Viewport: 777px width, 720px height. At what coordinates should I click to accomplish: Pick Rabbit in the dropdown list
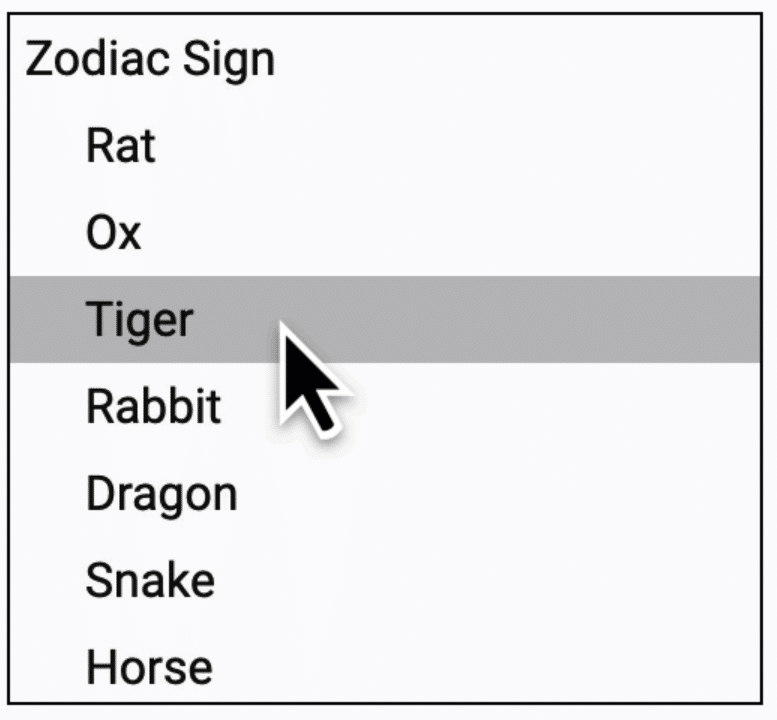click(153, 407)
